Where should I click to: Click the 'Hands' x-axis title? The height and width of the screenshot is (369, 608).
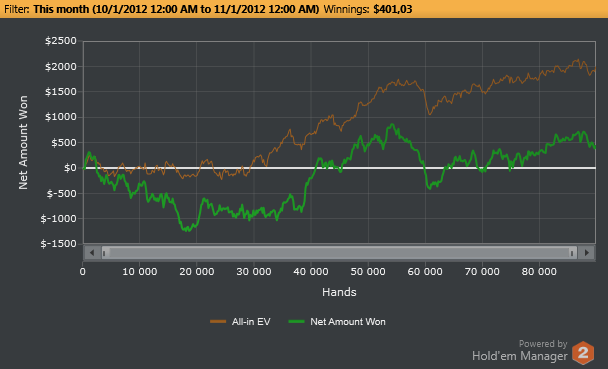point(339,292)
